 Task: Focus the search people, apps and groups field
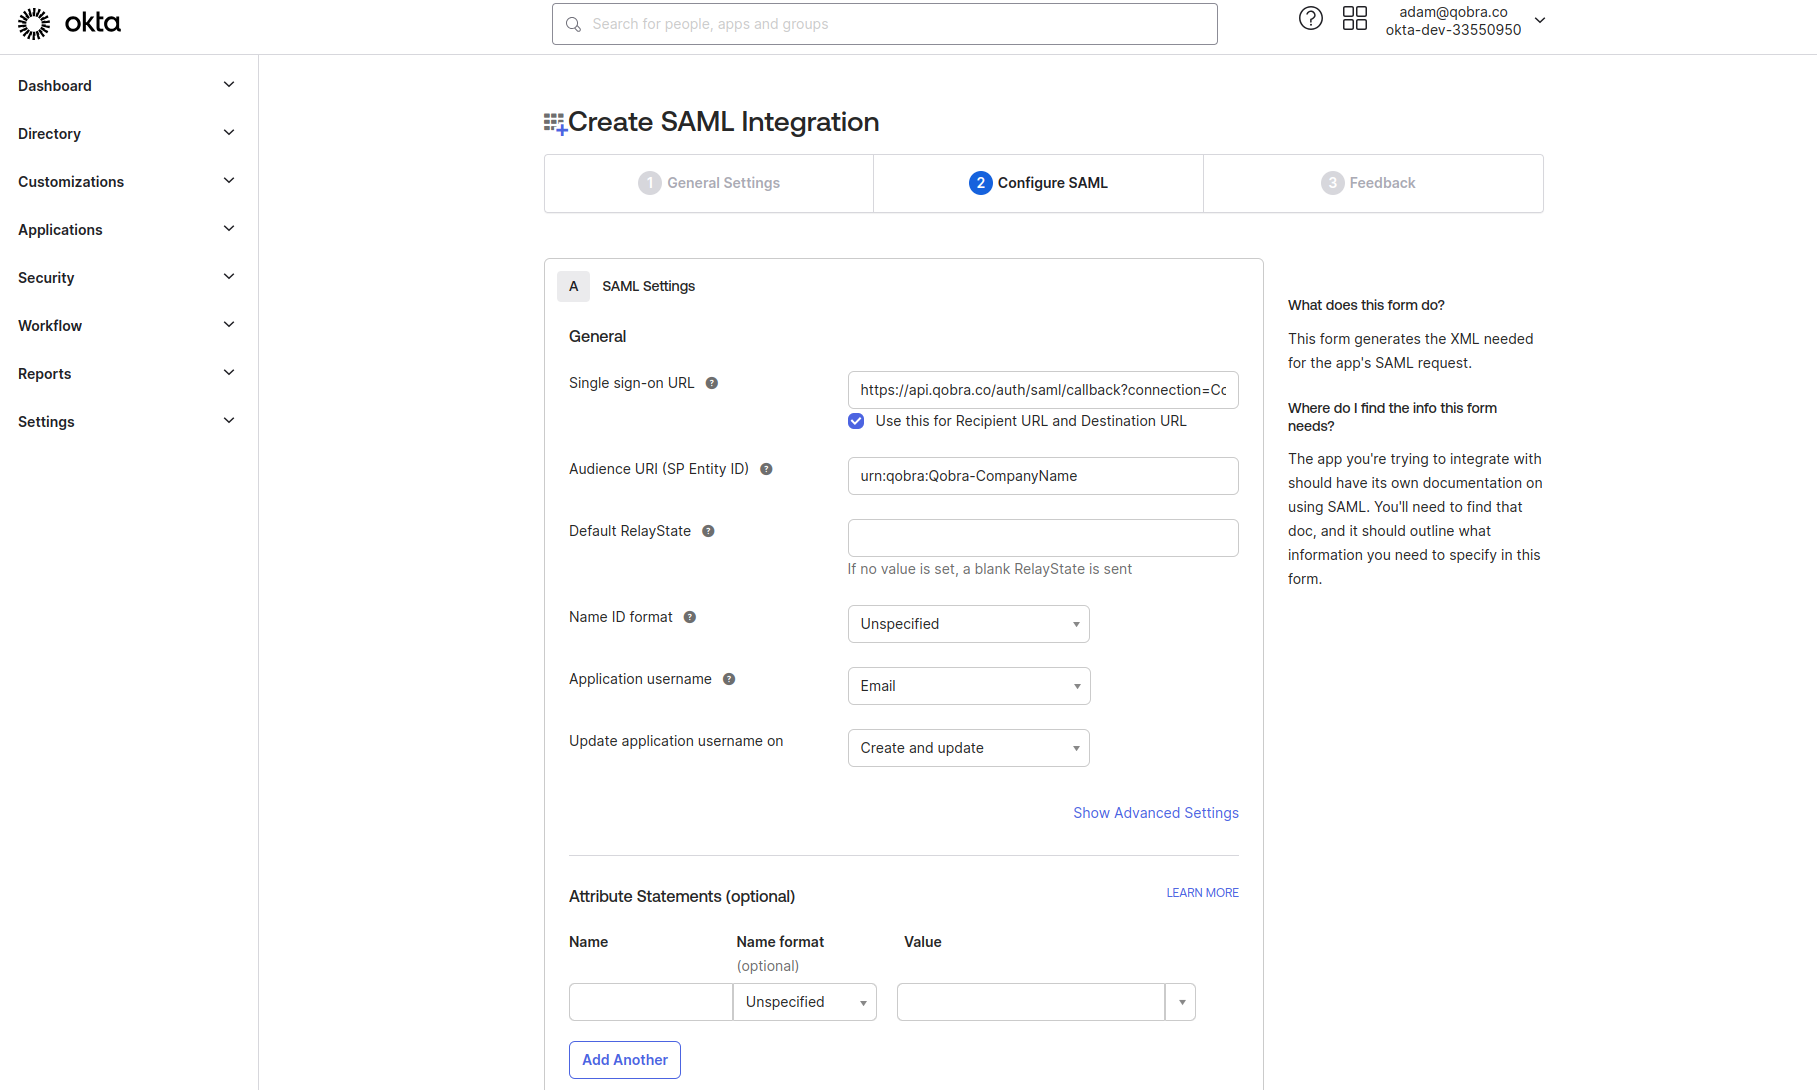click(x=885, y=24)
